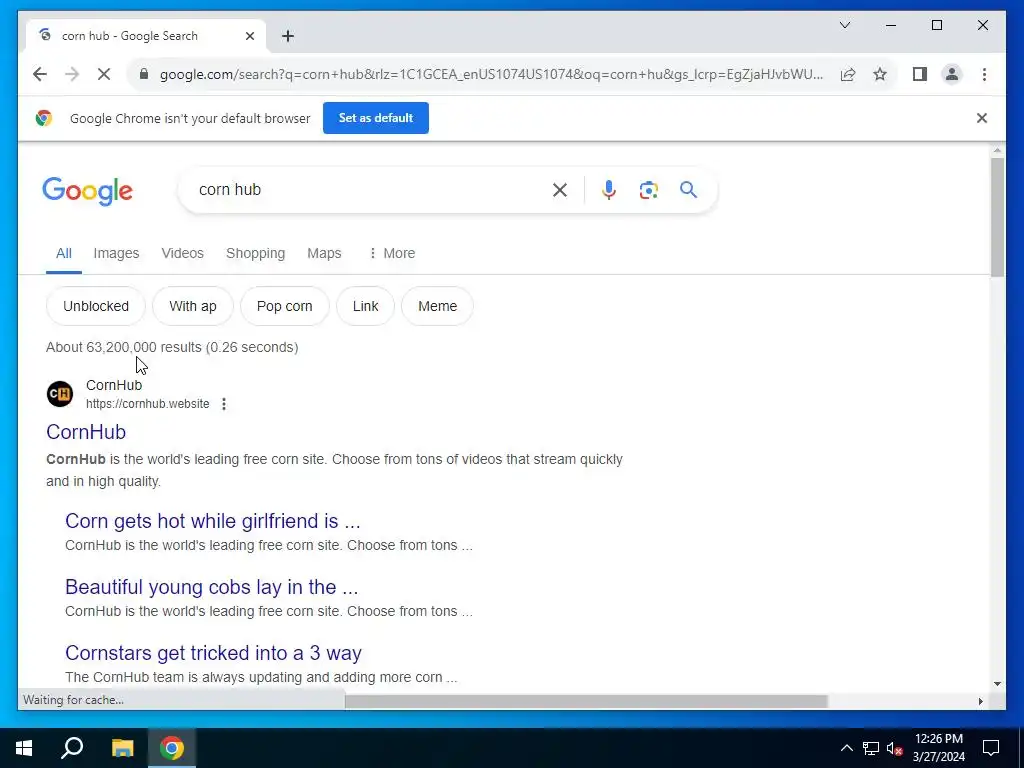Apply the 'With ap' suggestion chip
The width and height of the screenshot is (1024, 768).
(x=193, y=306)
